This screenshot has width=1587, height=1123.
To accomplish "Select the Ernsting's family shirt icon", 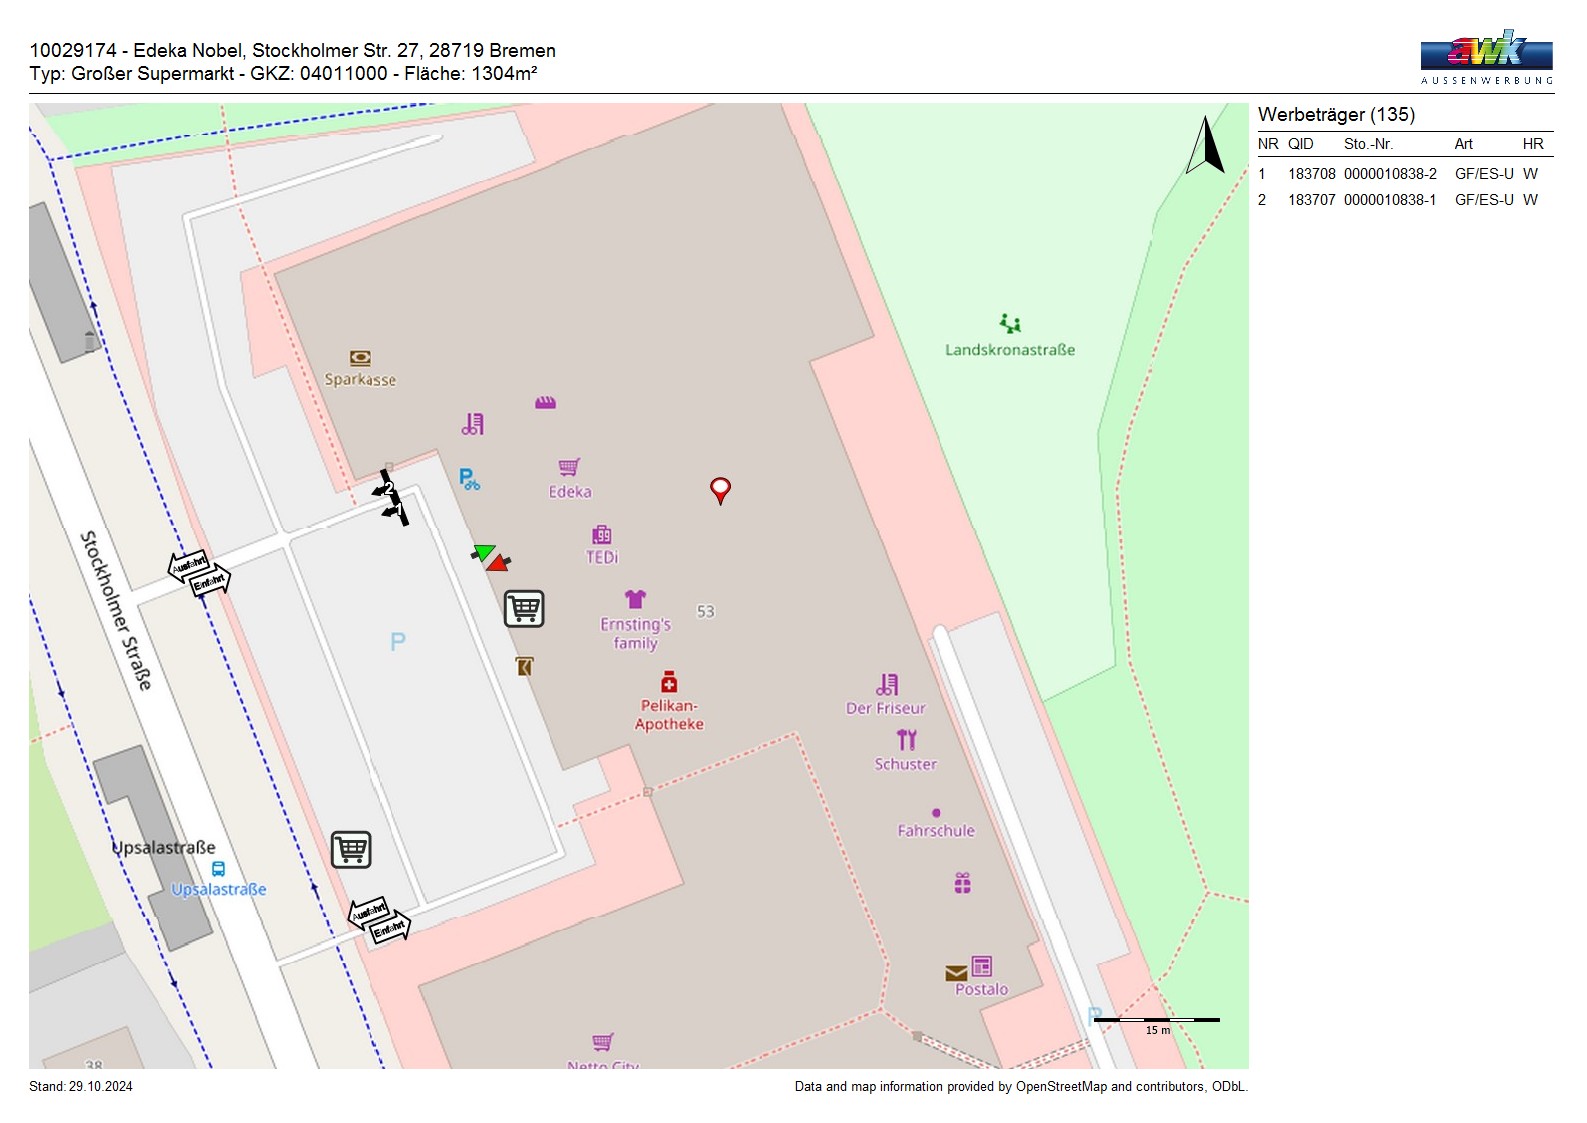I will pyautogui.click(x=635, y=599).
